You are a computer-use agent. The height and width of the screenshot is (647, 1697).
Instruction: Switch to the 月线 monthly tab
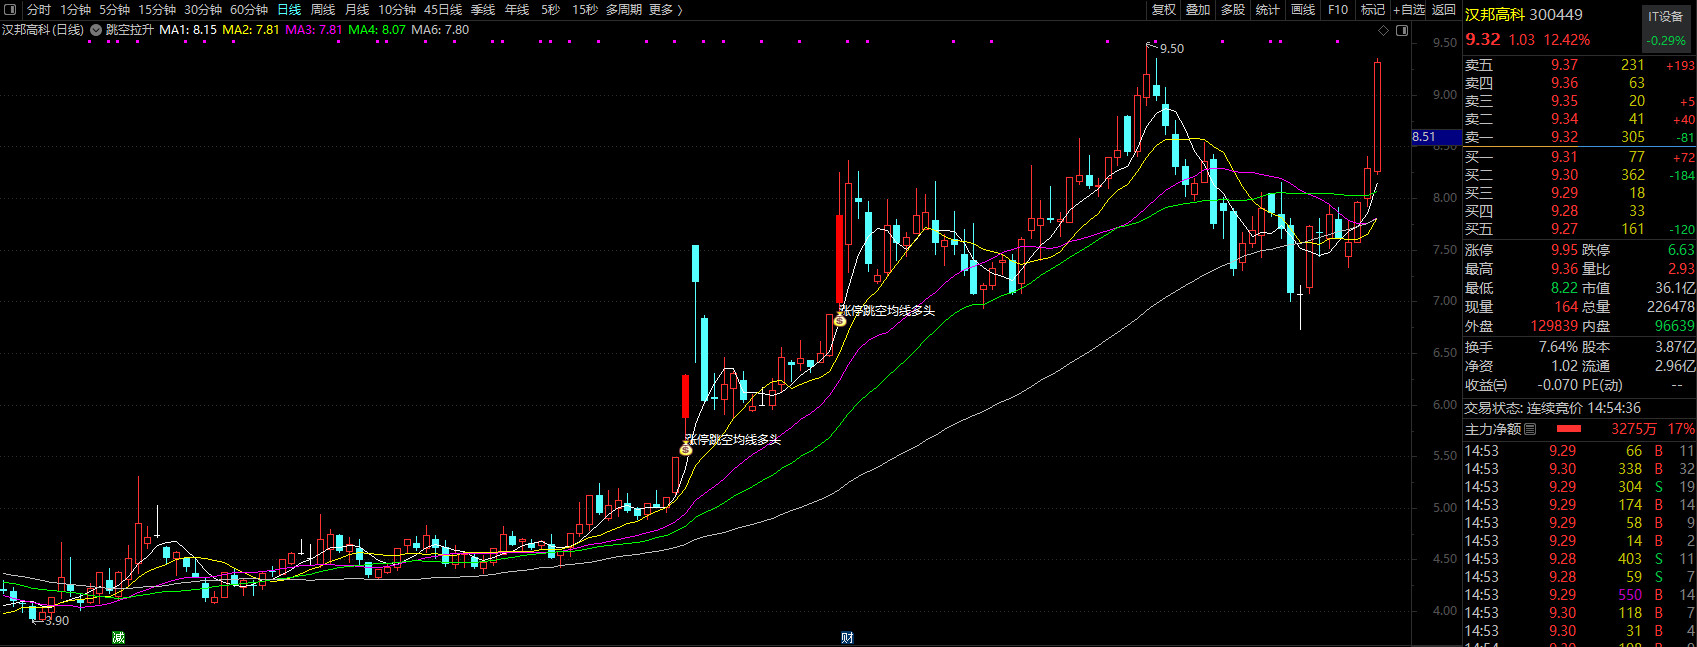tap(357, 9)
